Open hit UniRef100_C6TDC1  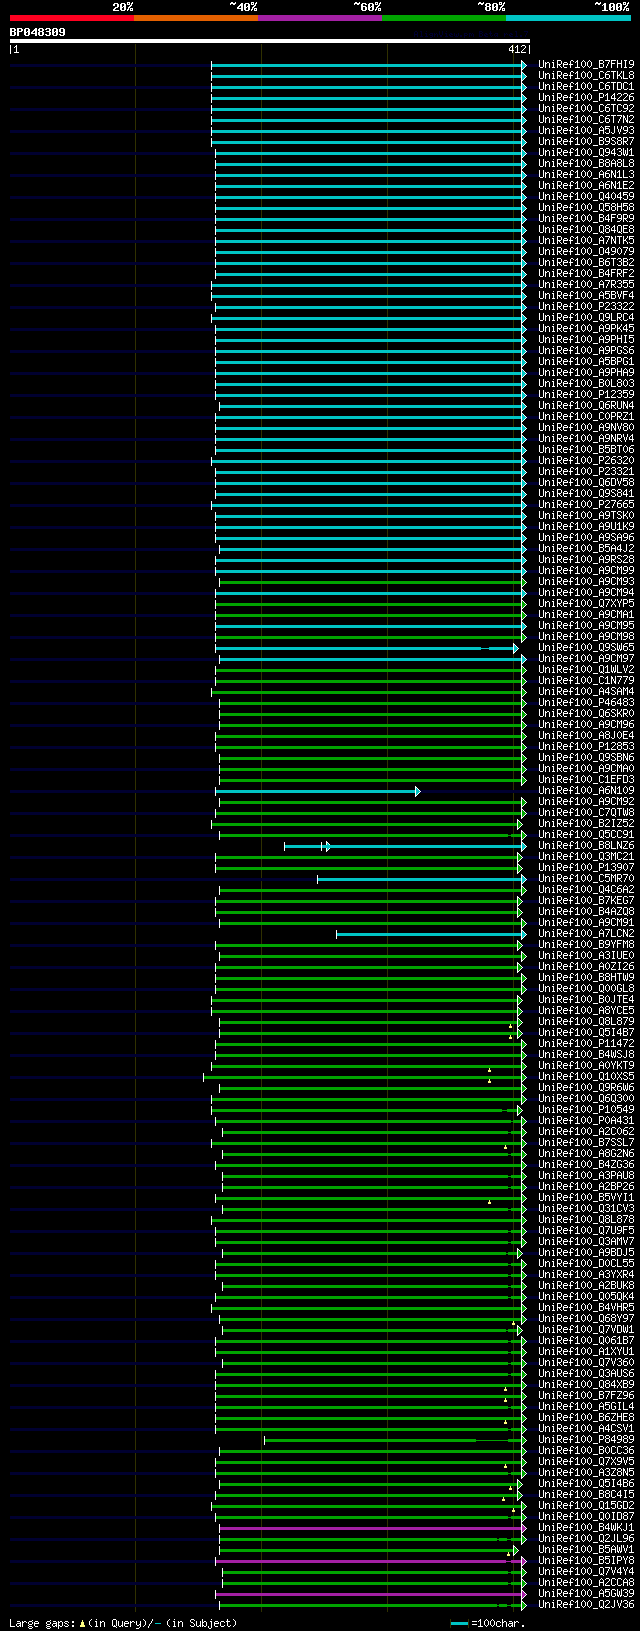(x=586, y=86)
